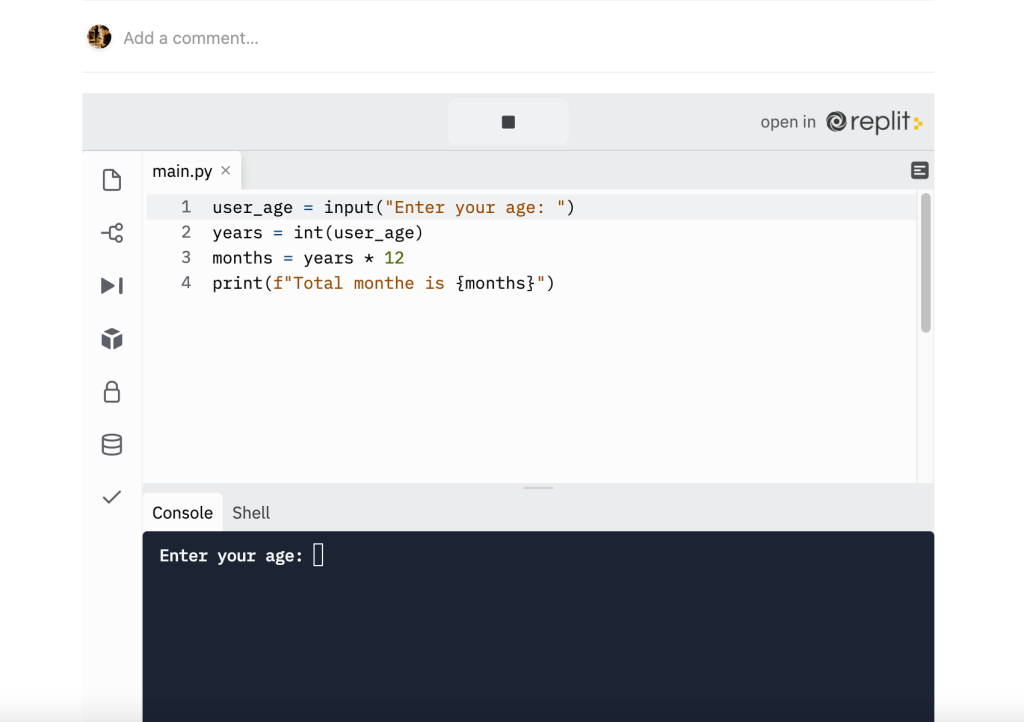
Task: Stop the running program
Action: click(508, 122)
